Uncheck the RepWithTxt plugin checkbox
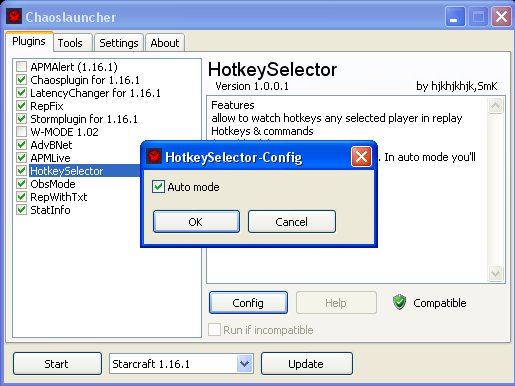 (x=21, y=197)
